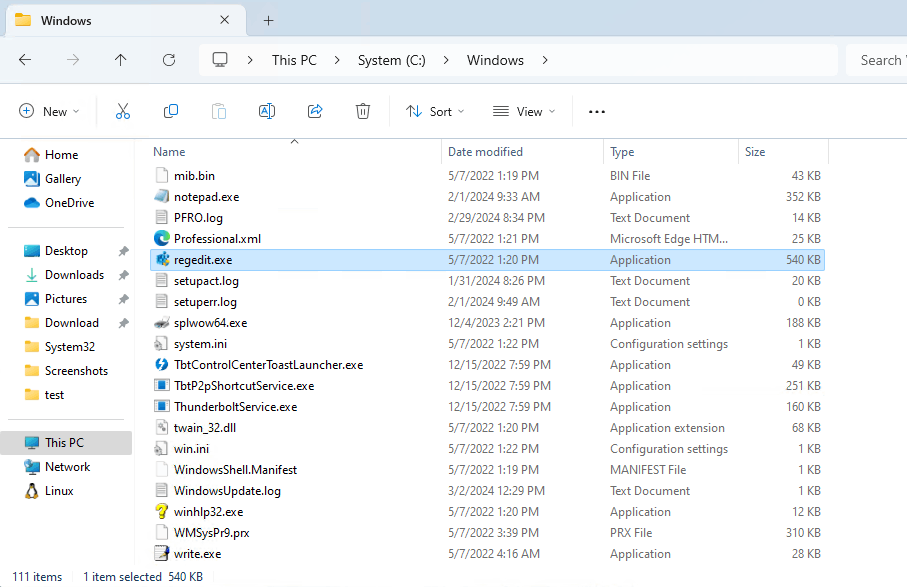Open Gallery in the sidebar
907x587 pixels.
click(52, 179)
